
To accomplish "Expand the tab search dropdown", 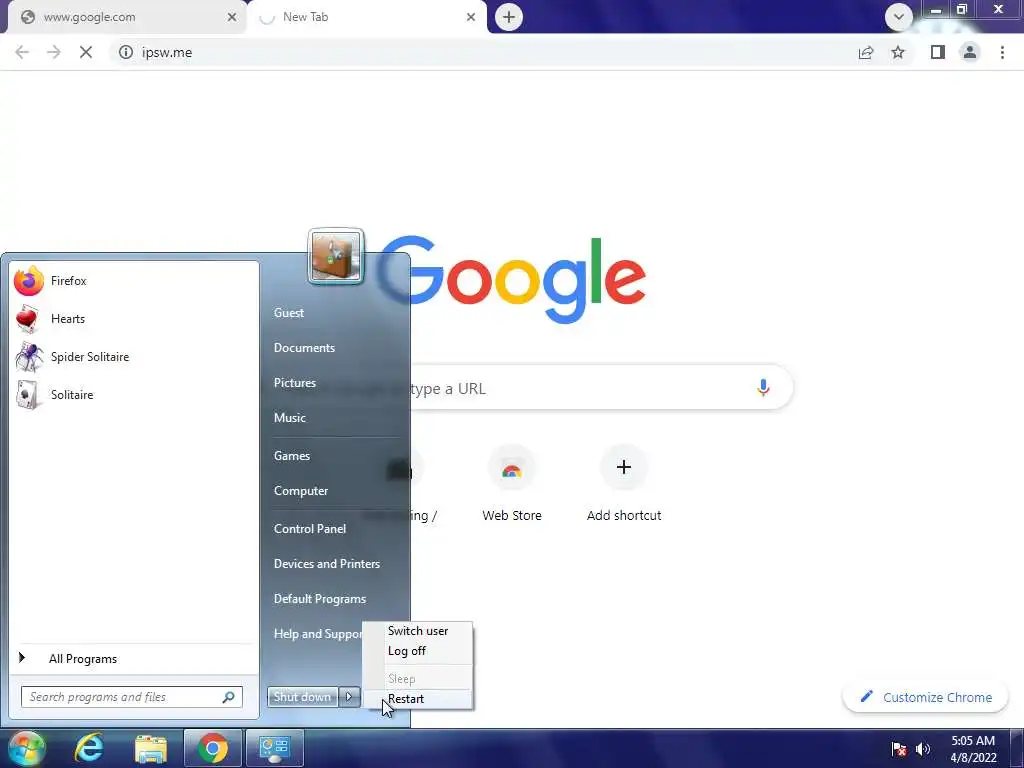I will 899,17.
